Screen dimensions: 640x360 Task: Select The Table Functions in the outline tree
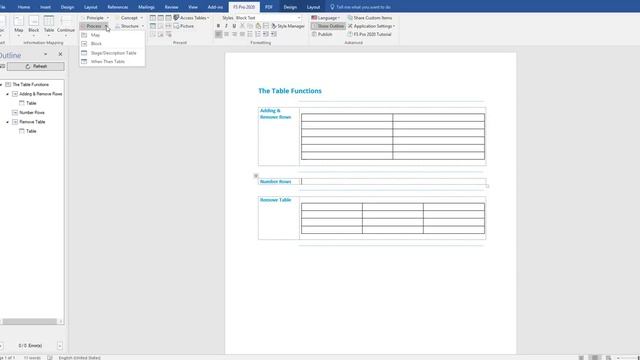pos(31,84)
